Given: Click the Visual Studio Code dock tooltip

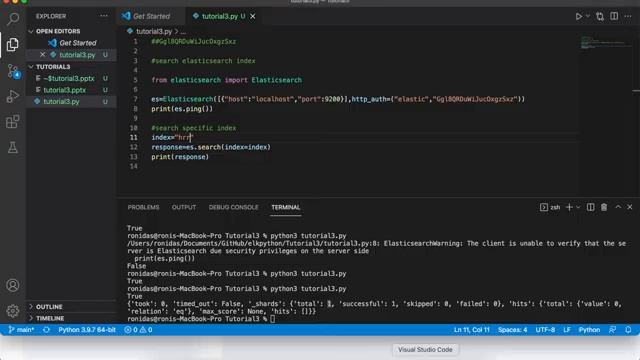Looking at the screenshot, I should click(425, 350).
